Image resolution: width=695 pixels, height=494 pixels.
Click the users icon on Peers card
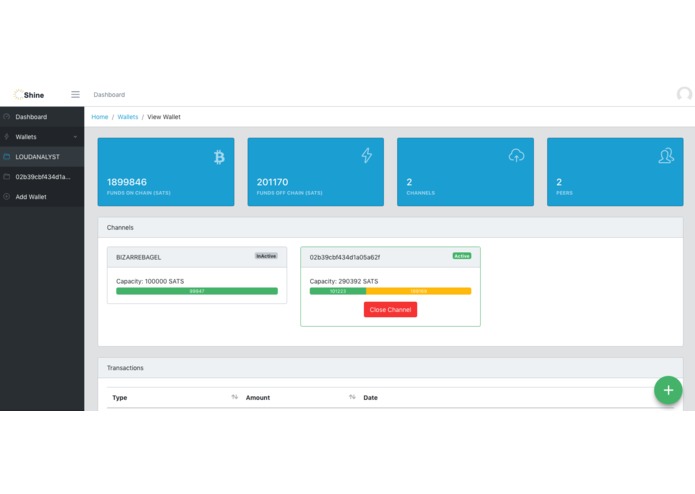[666, 156]
